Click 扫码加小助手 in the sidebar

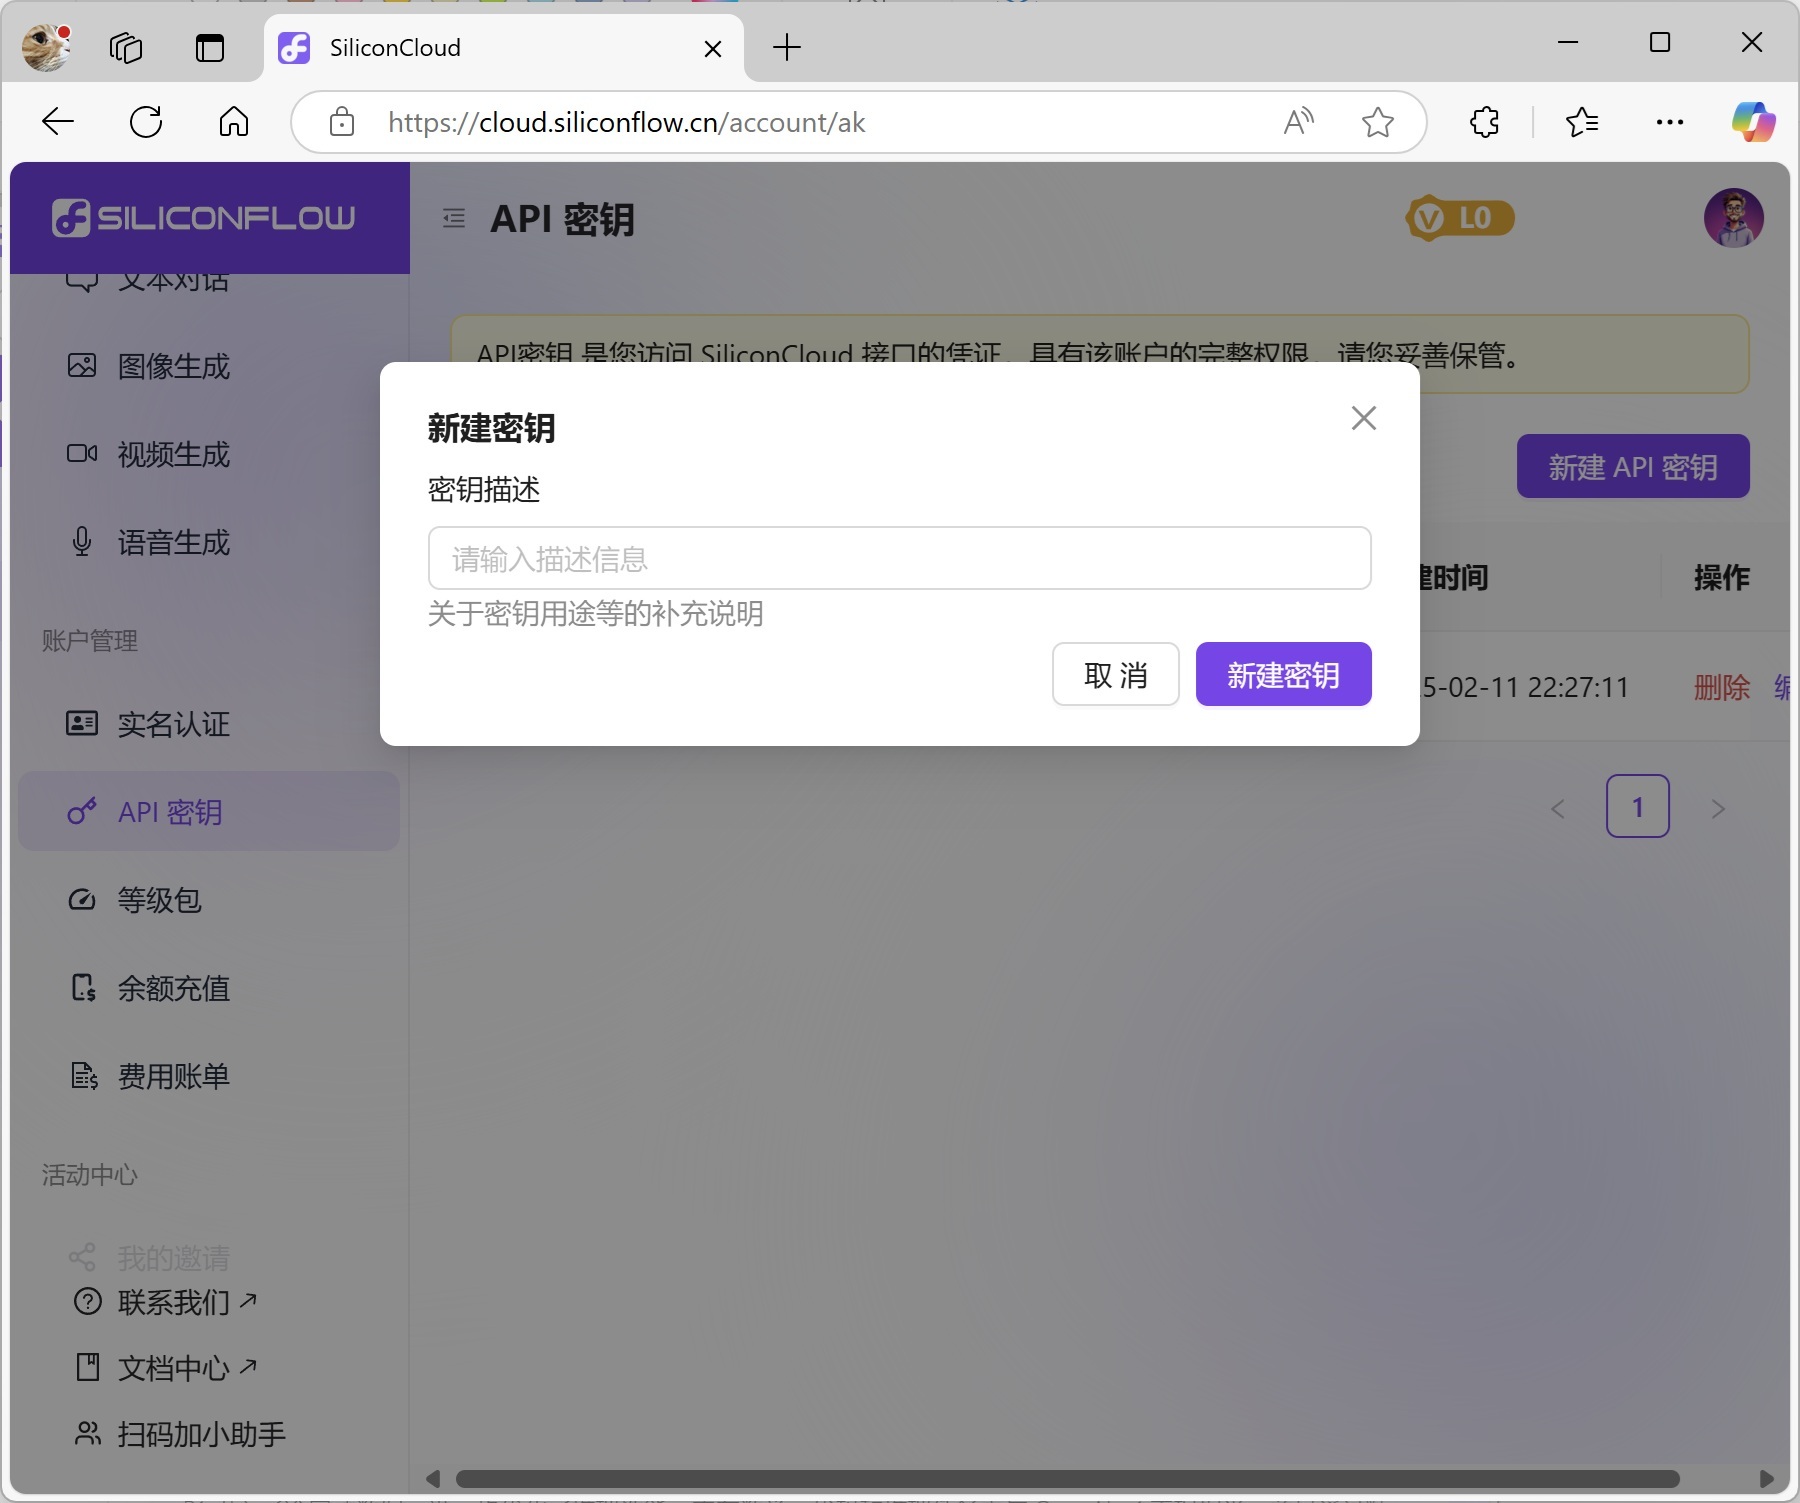coord(202,1434)
